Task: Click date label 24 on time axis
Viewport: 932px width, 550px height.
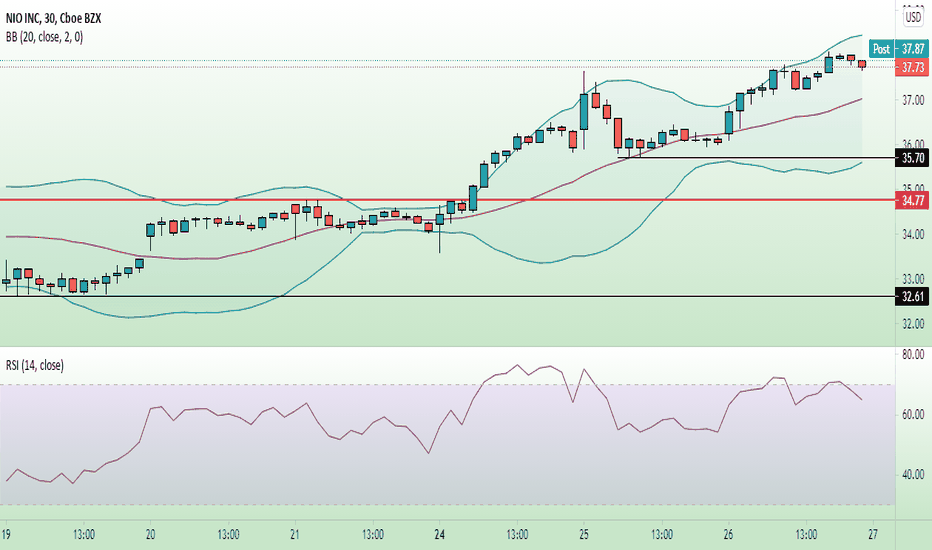Action: pyautogui.click(x=439, y=535)
